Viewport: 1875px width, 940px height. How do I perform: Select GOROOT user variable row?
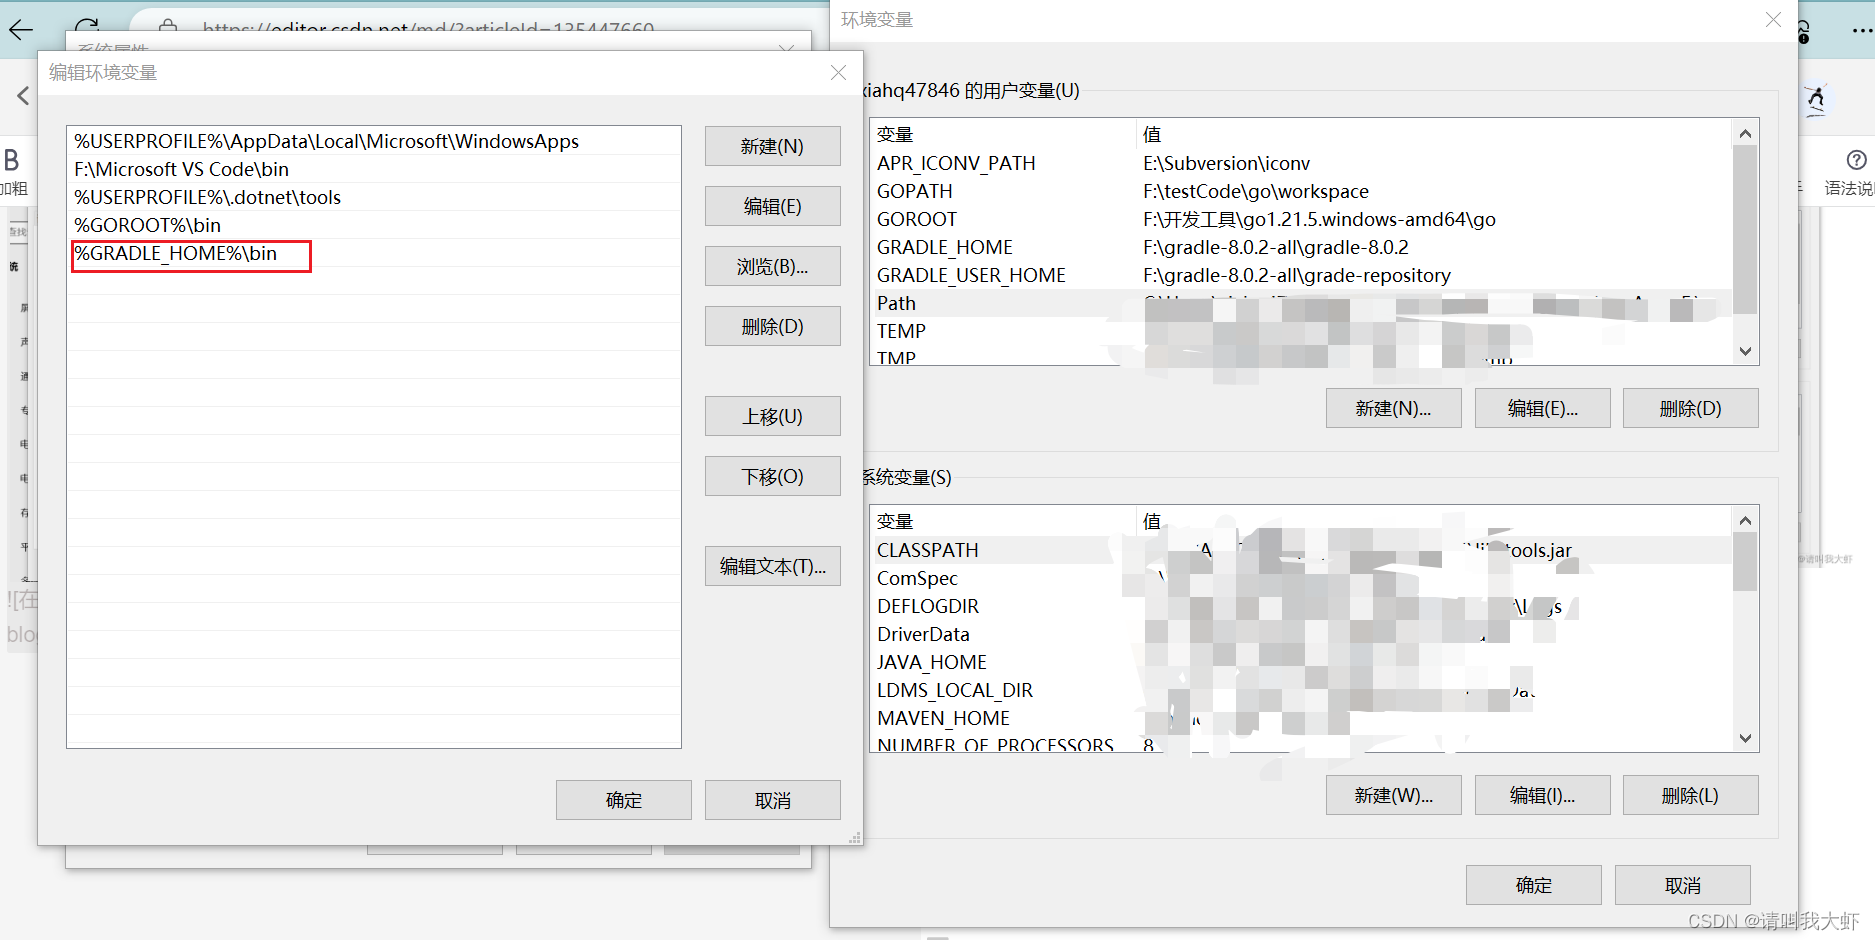1301,219
